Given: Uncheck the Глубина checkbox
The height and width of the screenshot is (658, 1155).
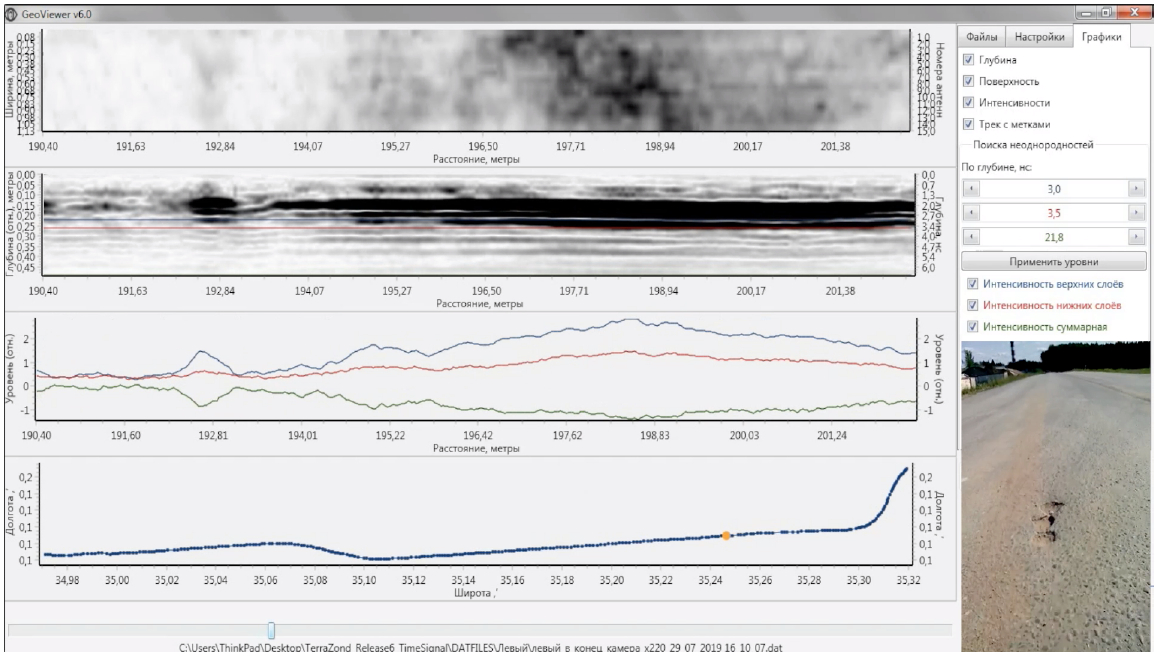Looking at the screenshot, I should click(x=968, y=60).
